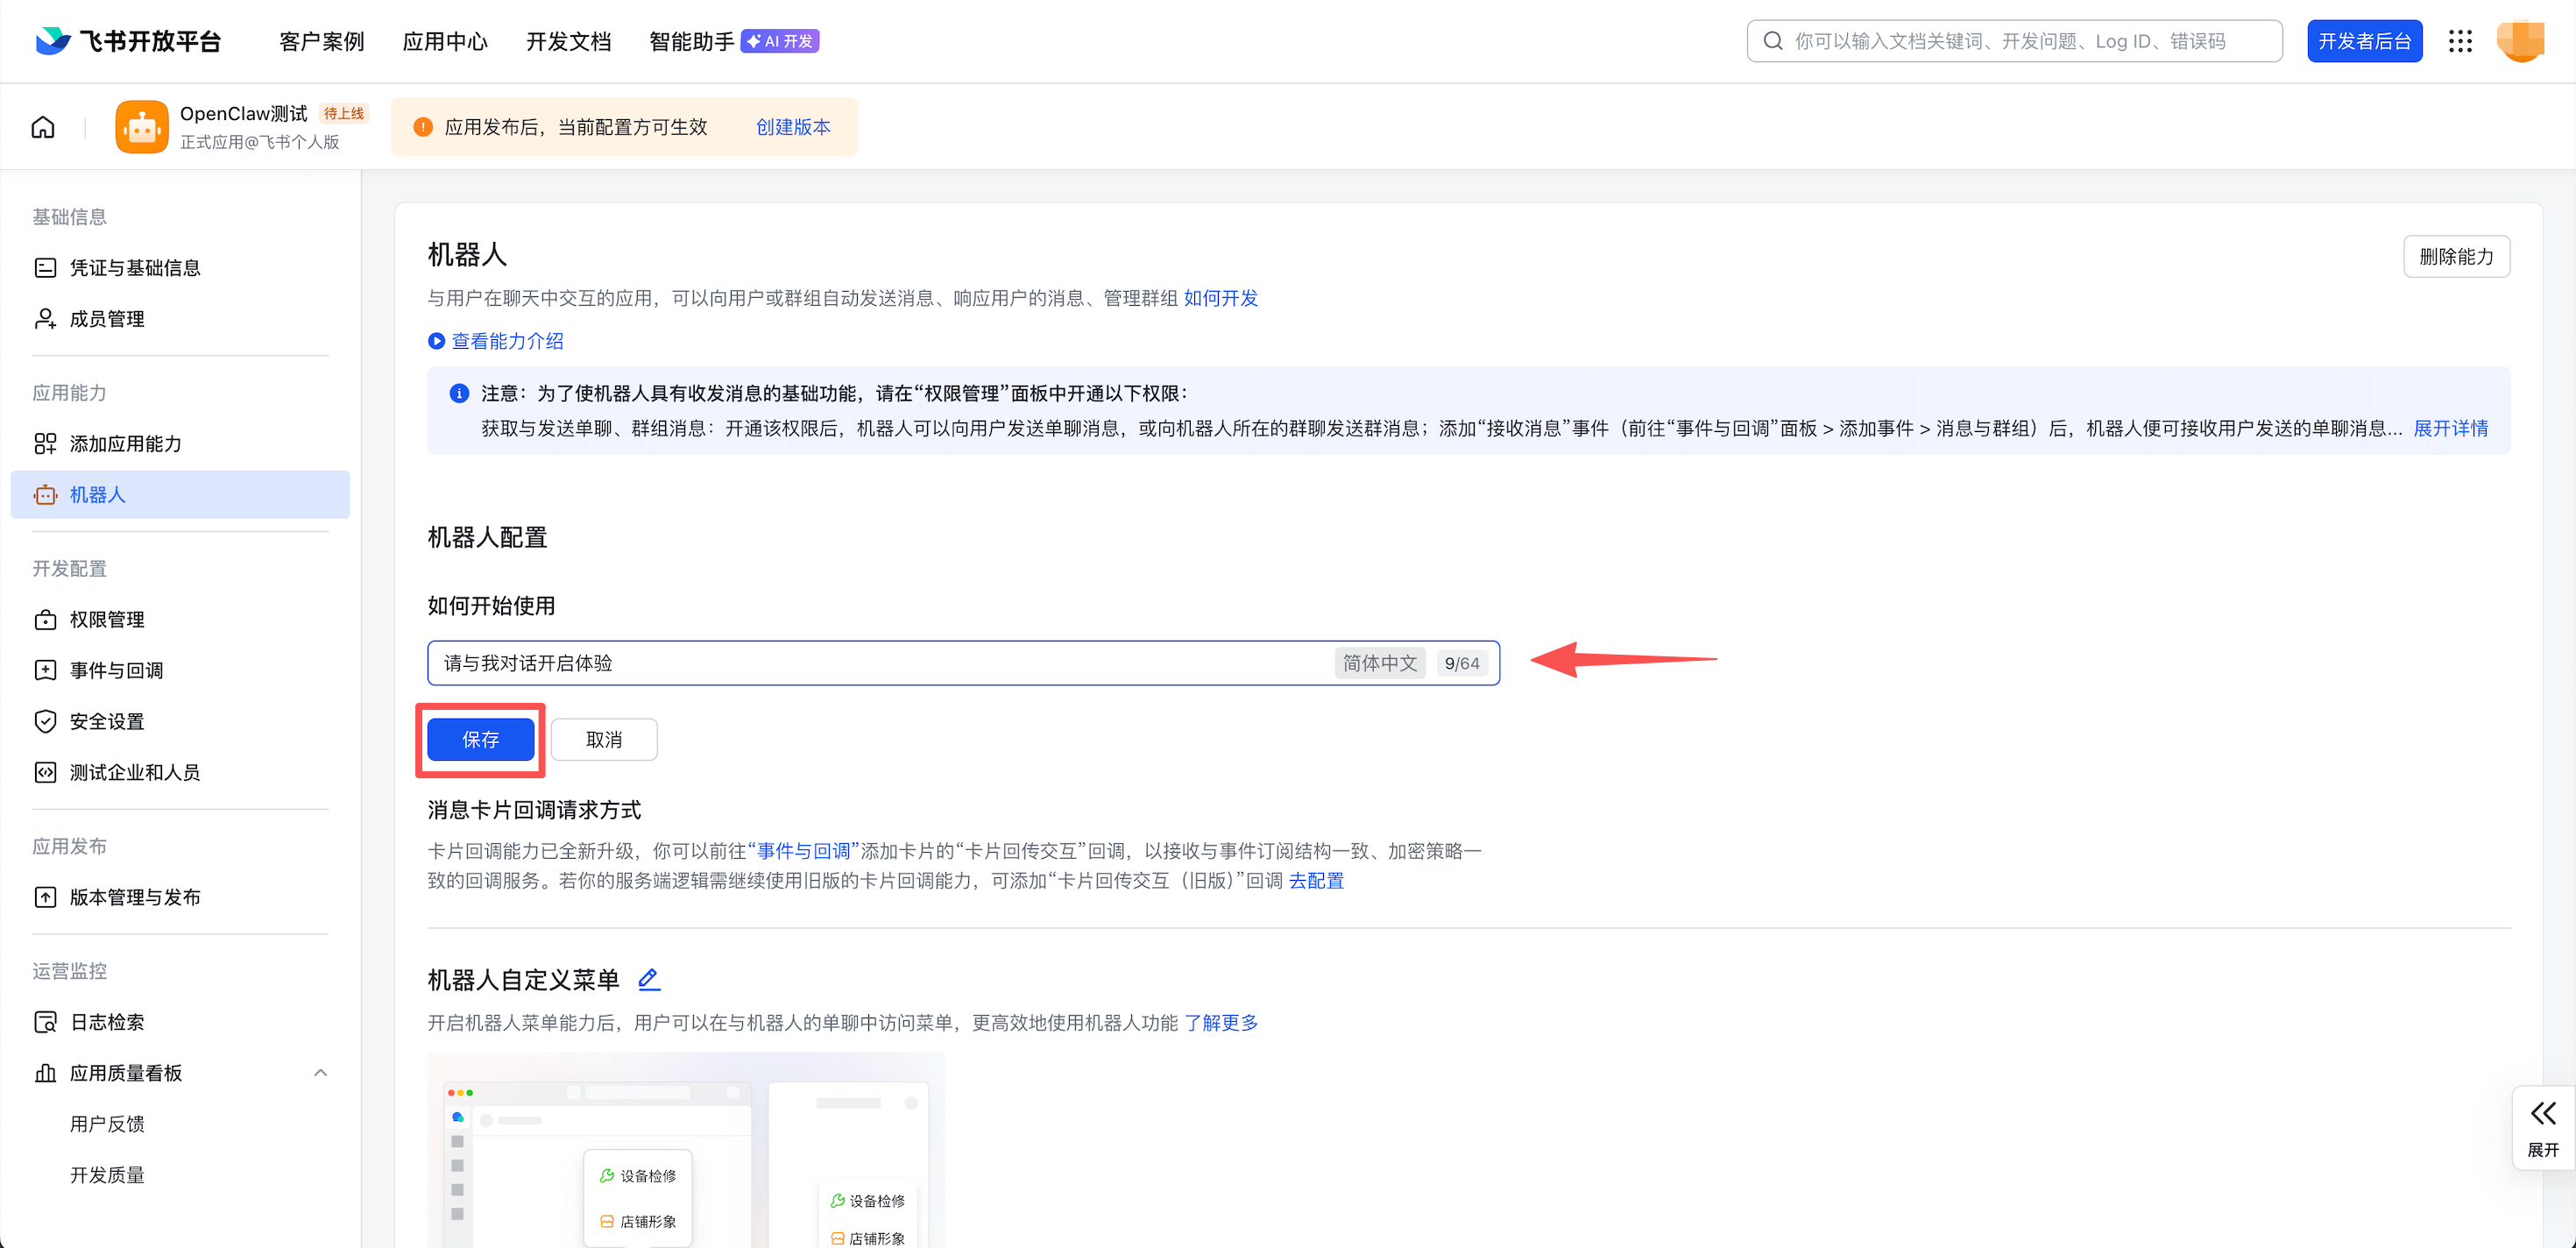Click the search magnifier icon in header
2576x1248 pixels.
[x=1773, y=41]
